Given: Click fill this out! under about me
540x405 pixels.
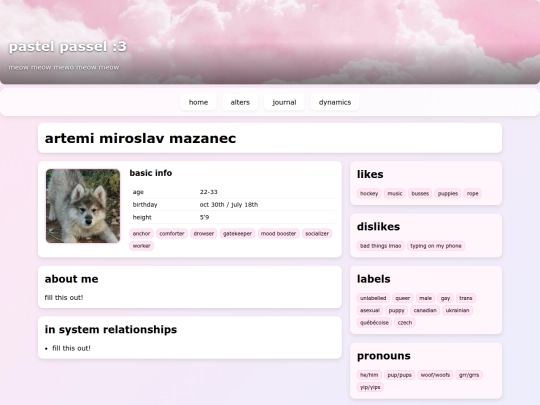Looking at the screenshot, I should click(x=64, y=298).
